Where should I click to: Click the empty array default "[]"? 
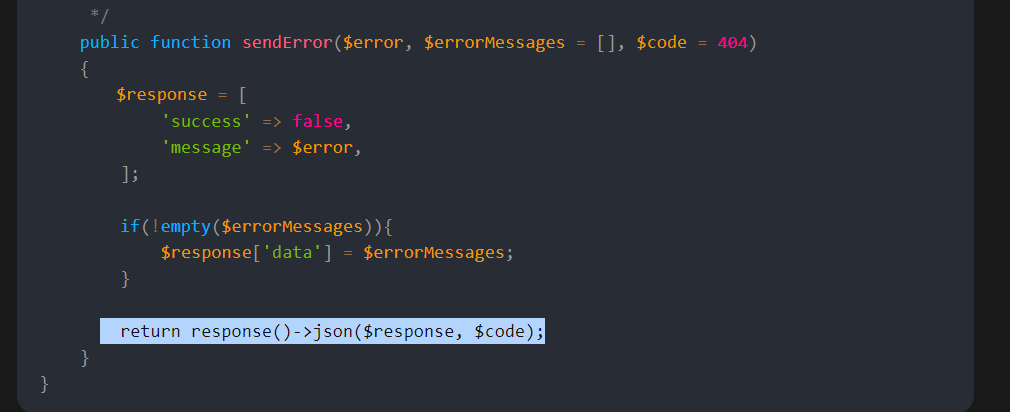coord(606,43)
